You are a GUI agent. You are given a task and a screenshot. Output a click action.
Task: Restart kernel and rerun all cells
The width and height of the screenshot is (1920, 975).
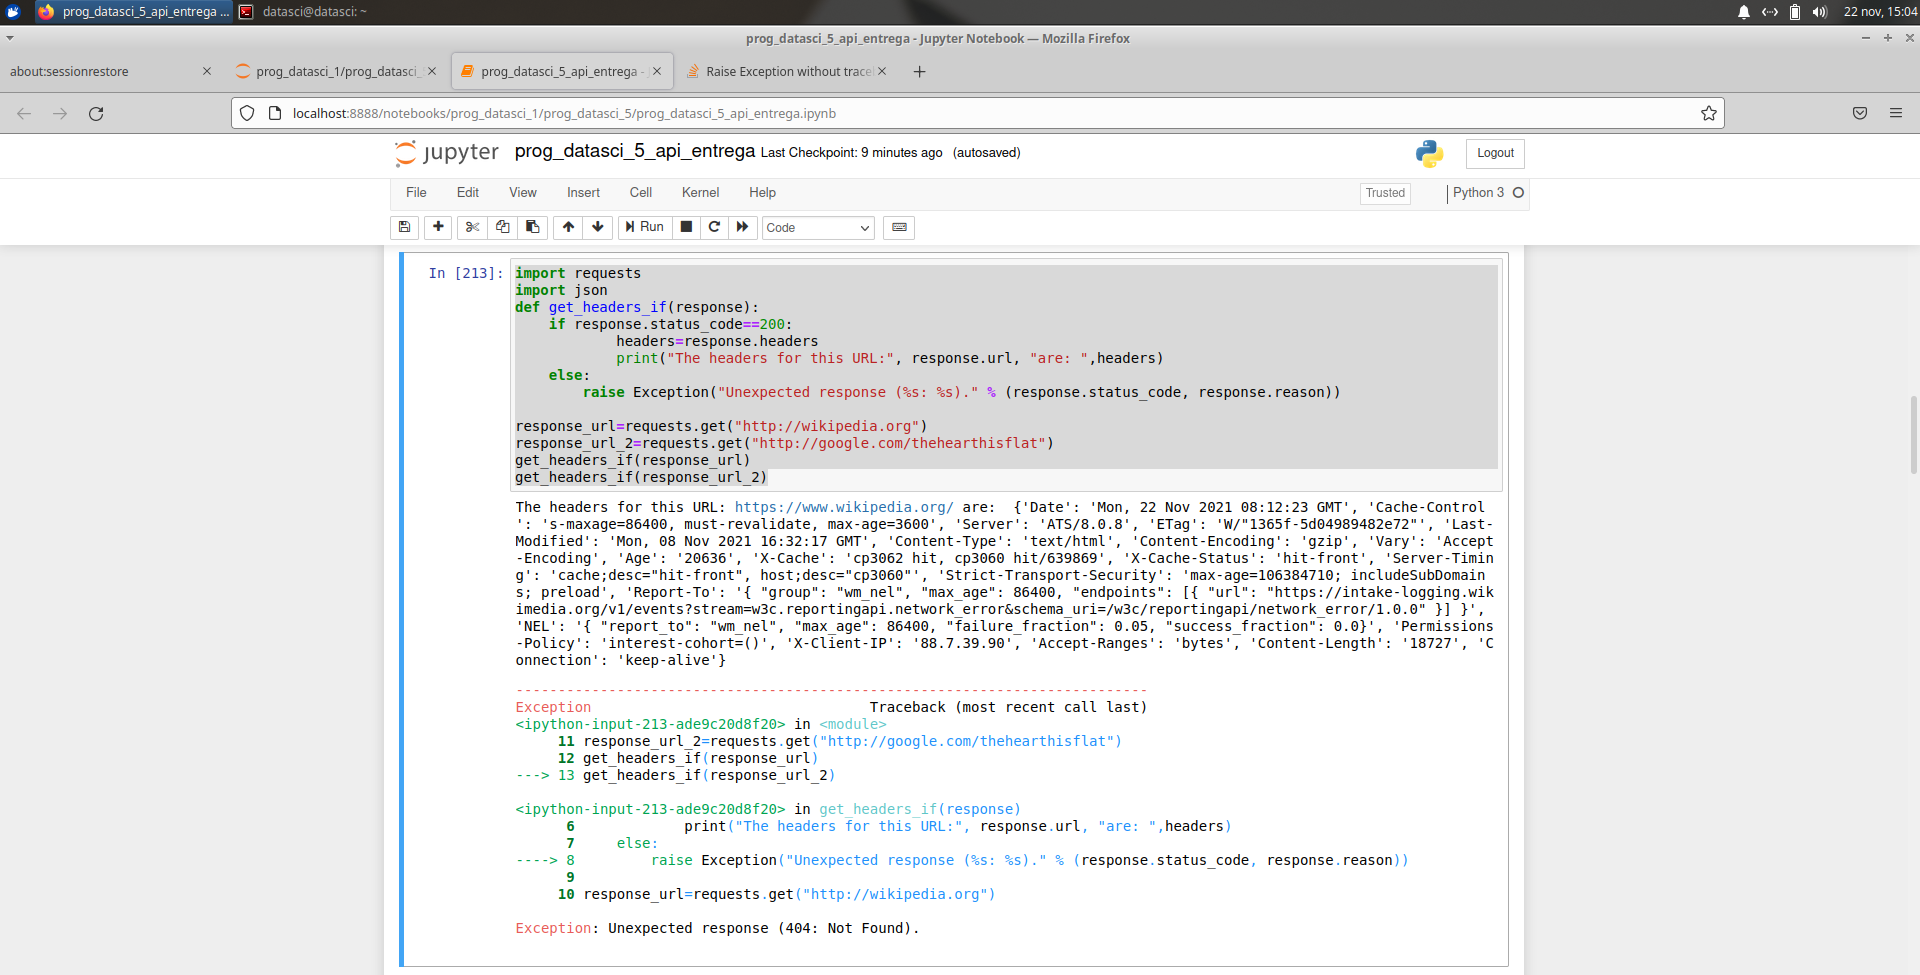point(742,227)
